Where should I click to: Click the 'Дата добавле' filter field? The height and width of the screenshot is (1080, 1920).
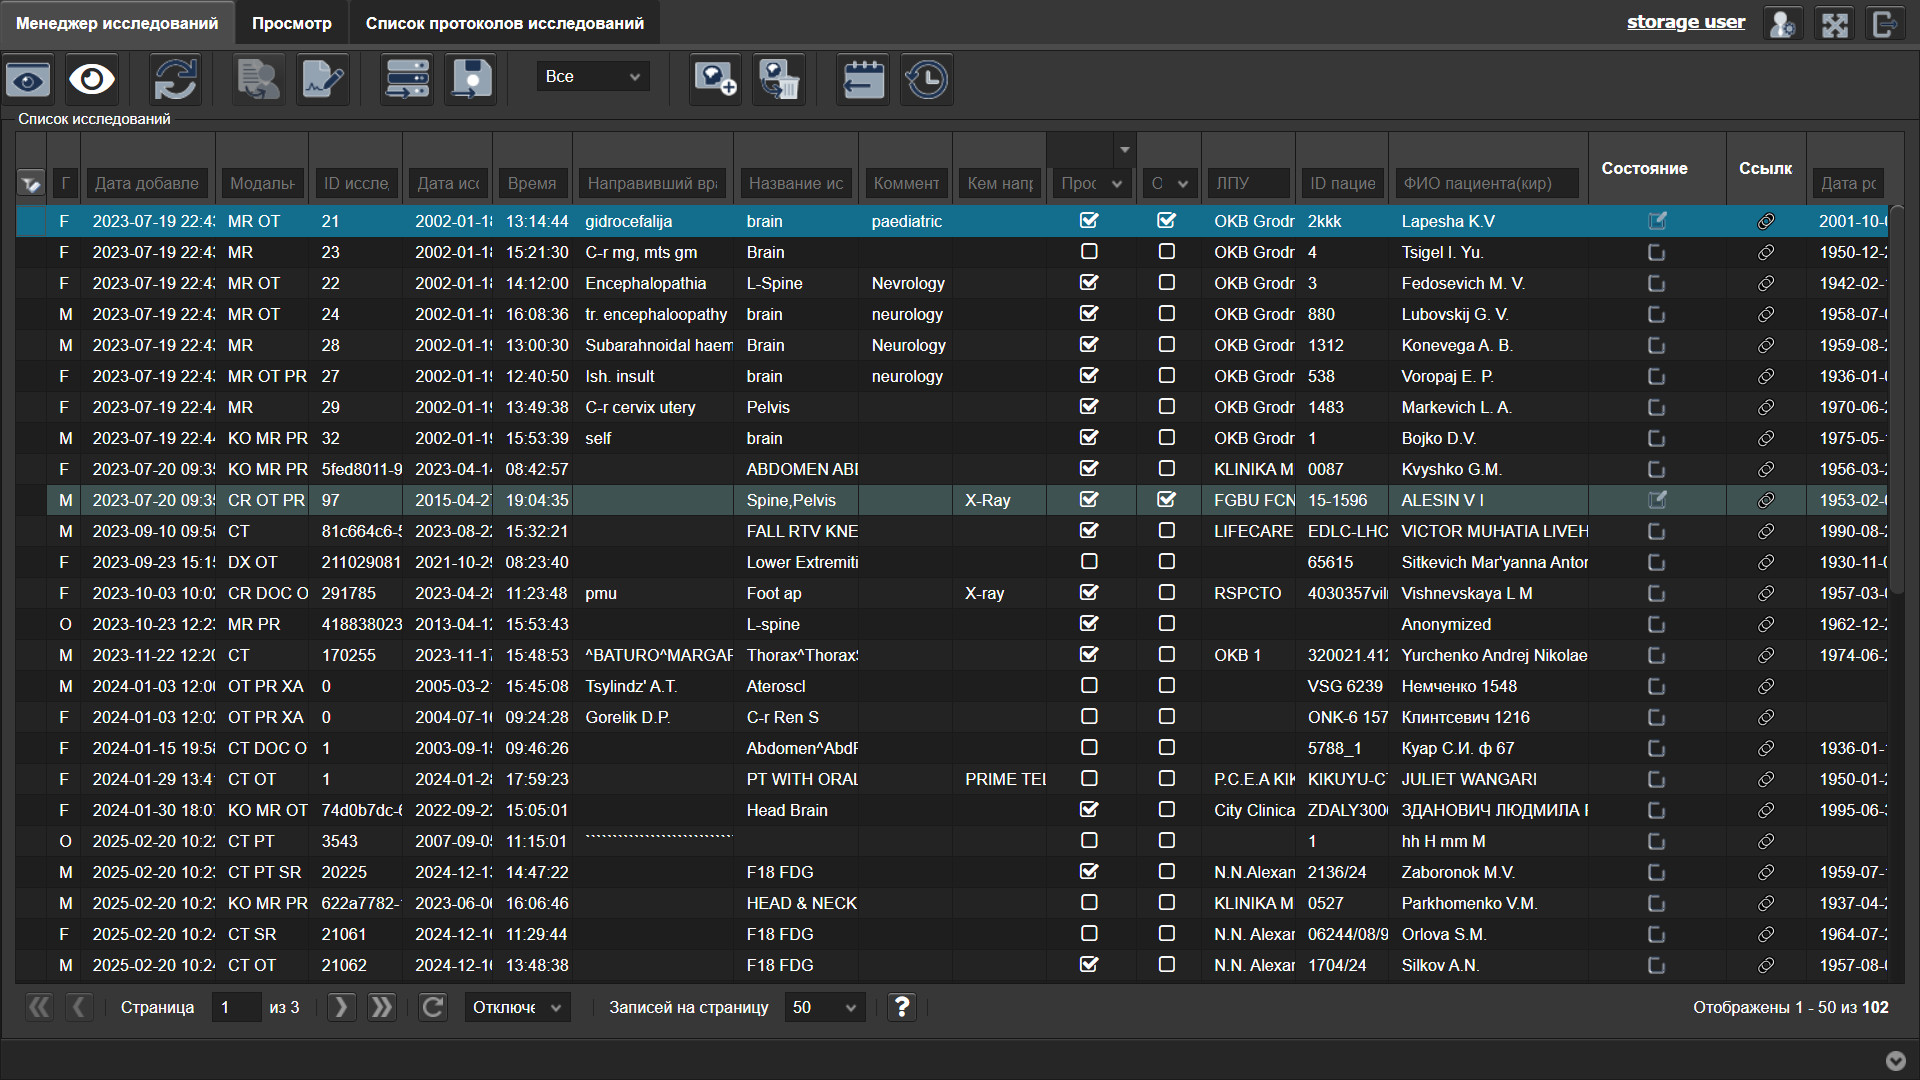click(146, 183)
